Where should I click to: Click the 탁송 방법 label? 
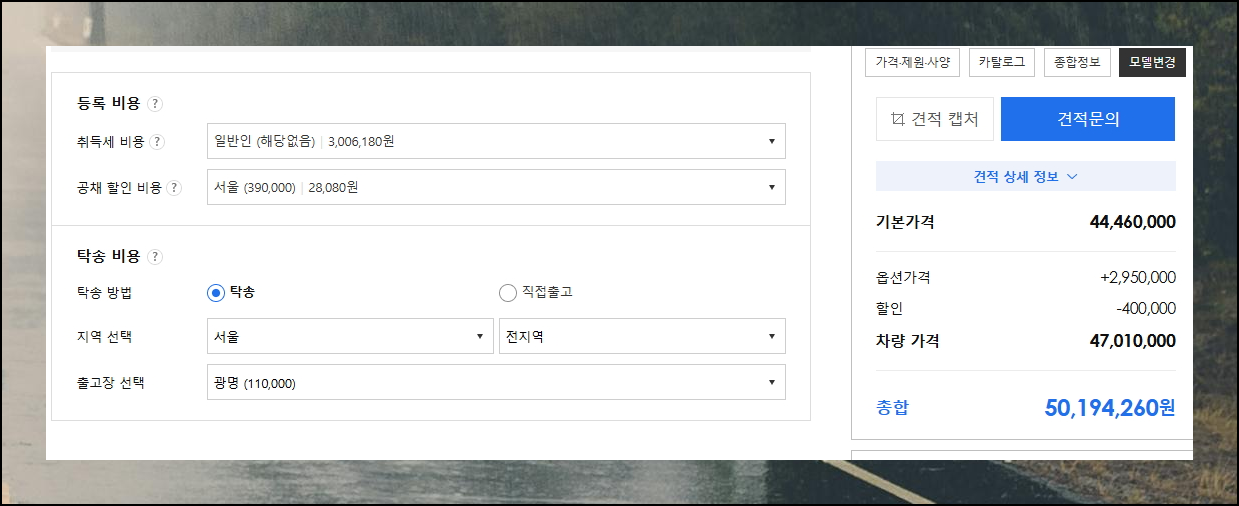click(104, 292)
